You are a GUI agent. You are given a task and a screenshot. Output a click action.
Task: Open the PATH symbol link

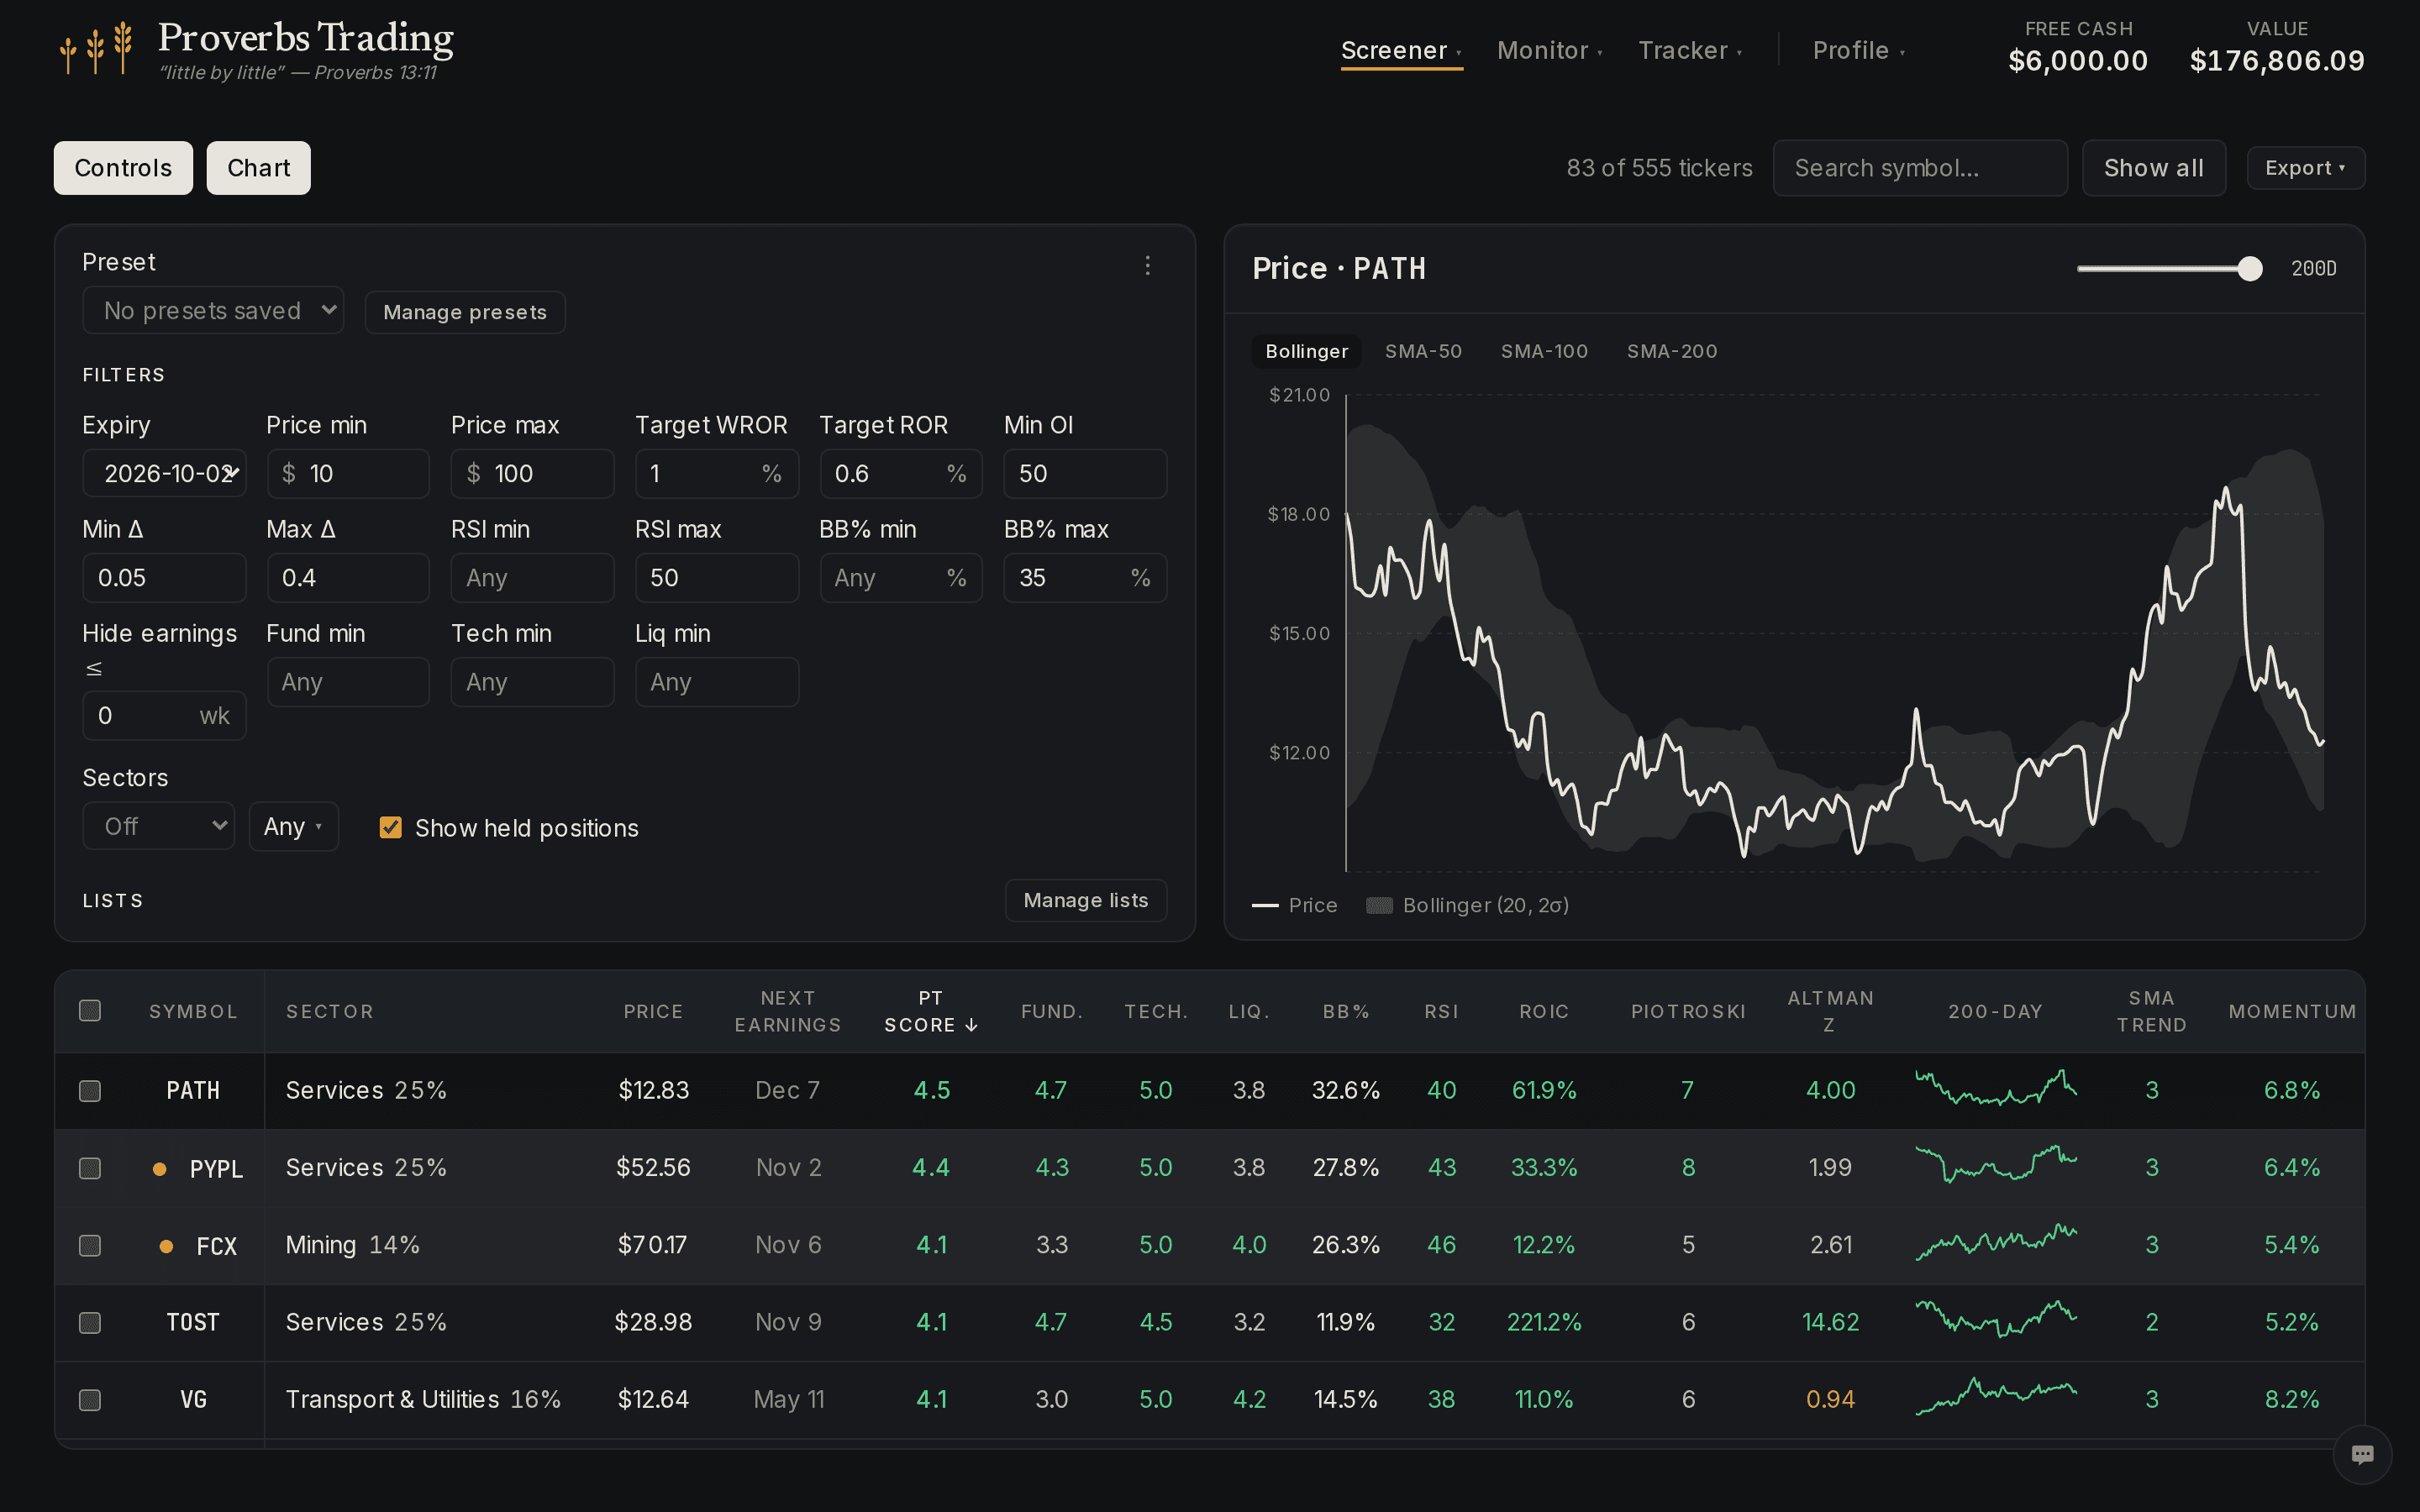[193, 1090]
